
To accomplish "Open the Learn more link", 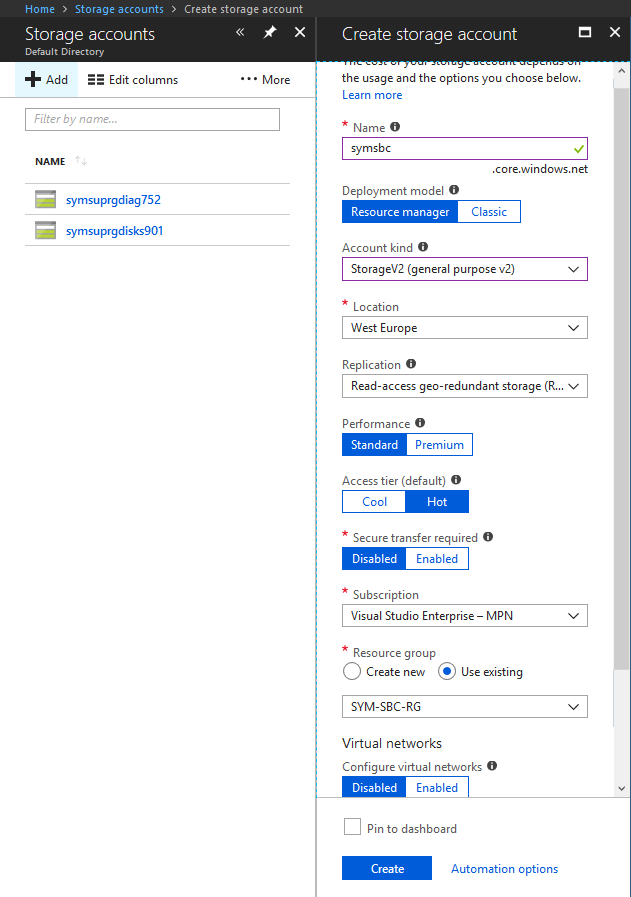I will click(x=372, y=95).
